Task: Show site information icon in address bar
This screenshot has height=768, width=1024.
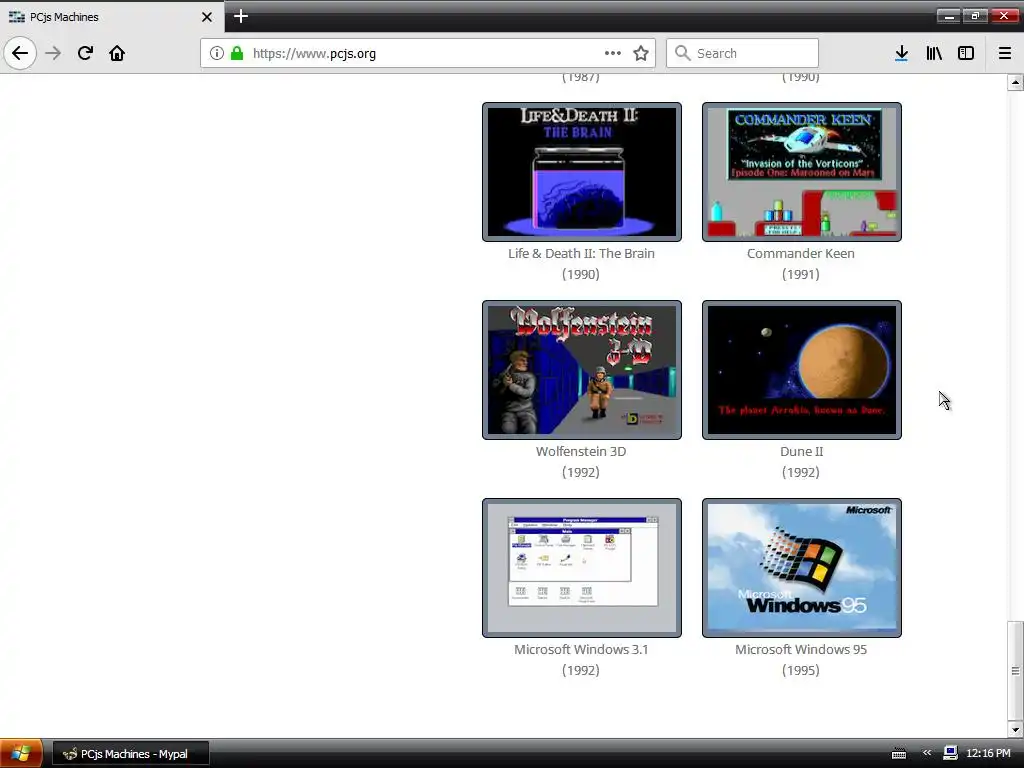Action: tap(217, 53)
